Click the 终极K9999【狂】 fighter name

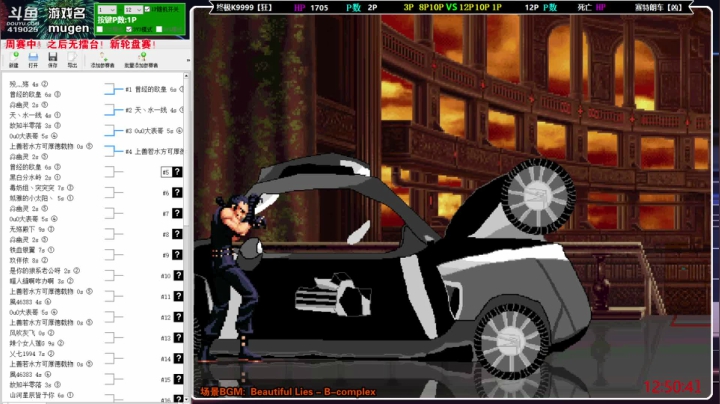[244, 8]
